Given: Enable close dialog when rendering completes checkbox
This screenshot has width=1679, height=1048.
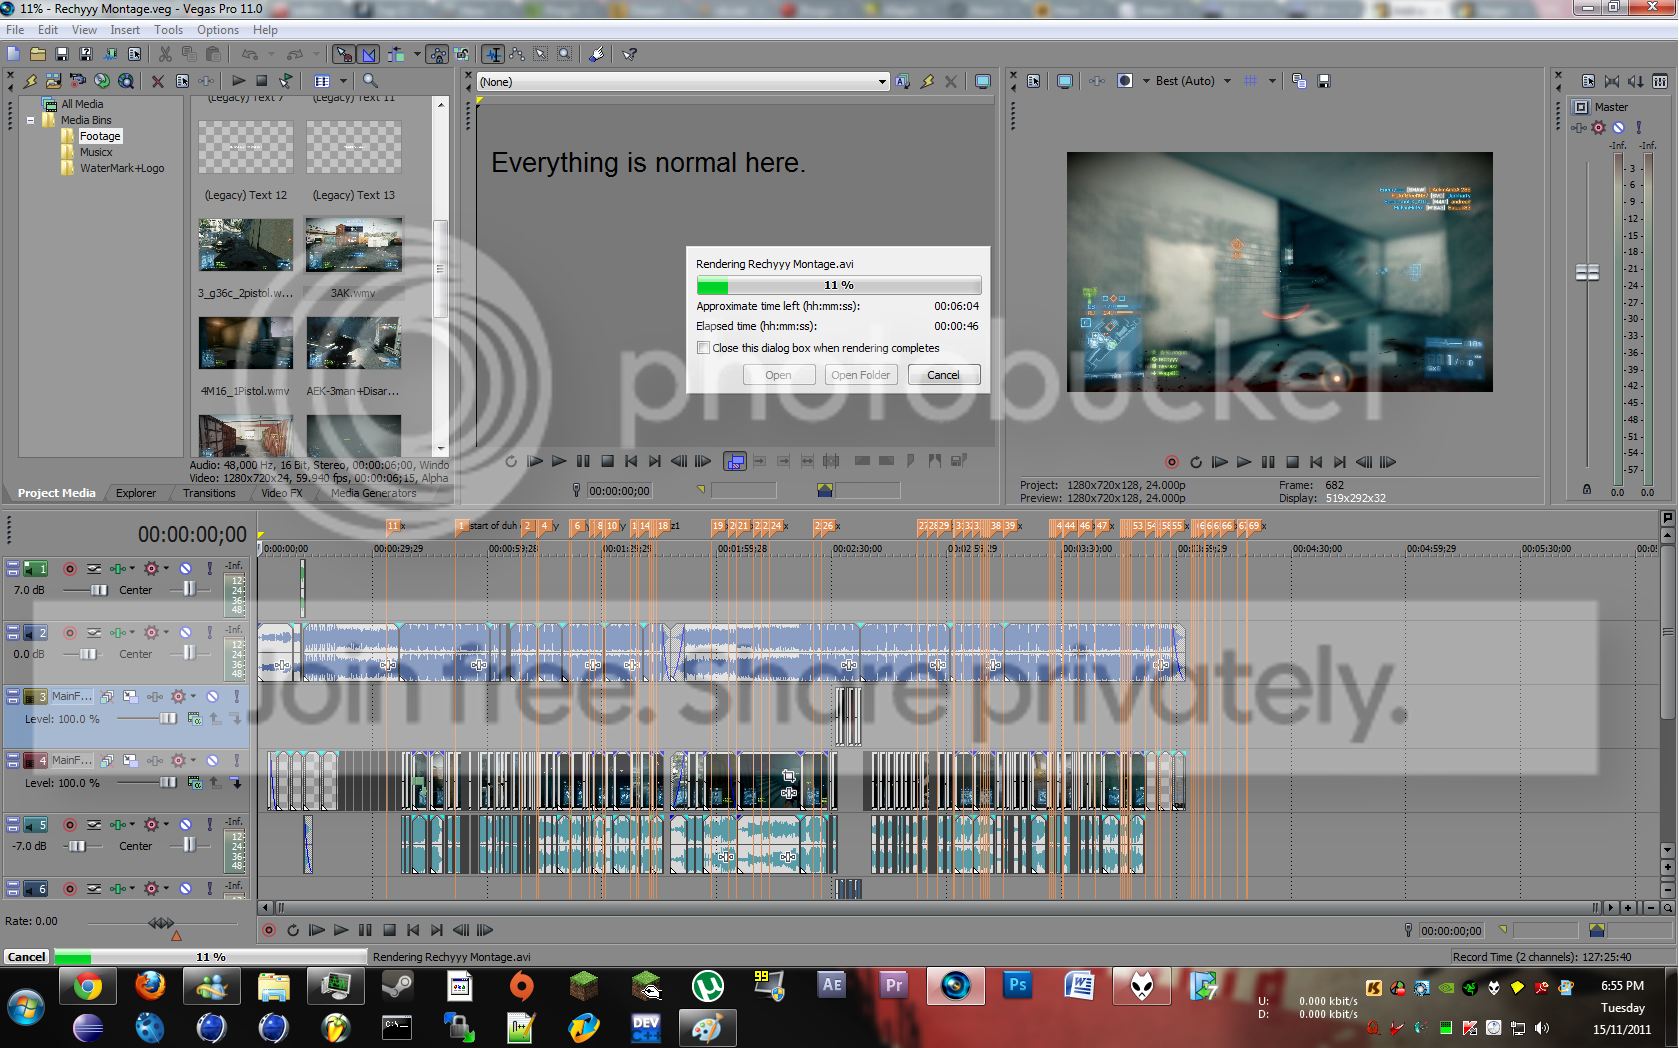Looking at the screenshot, I should tap(703, 348).
